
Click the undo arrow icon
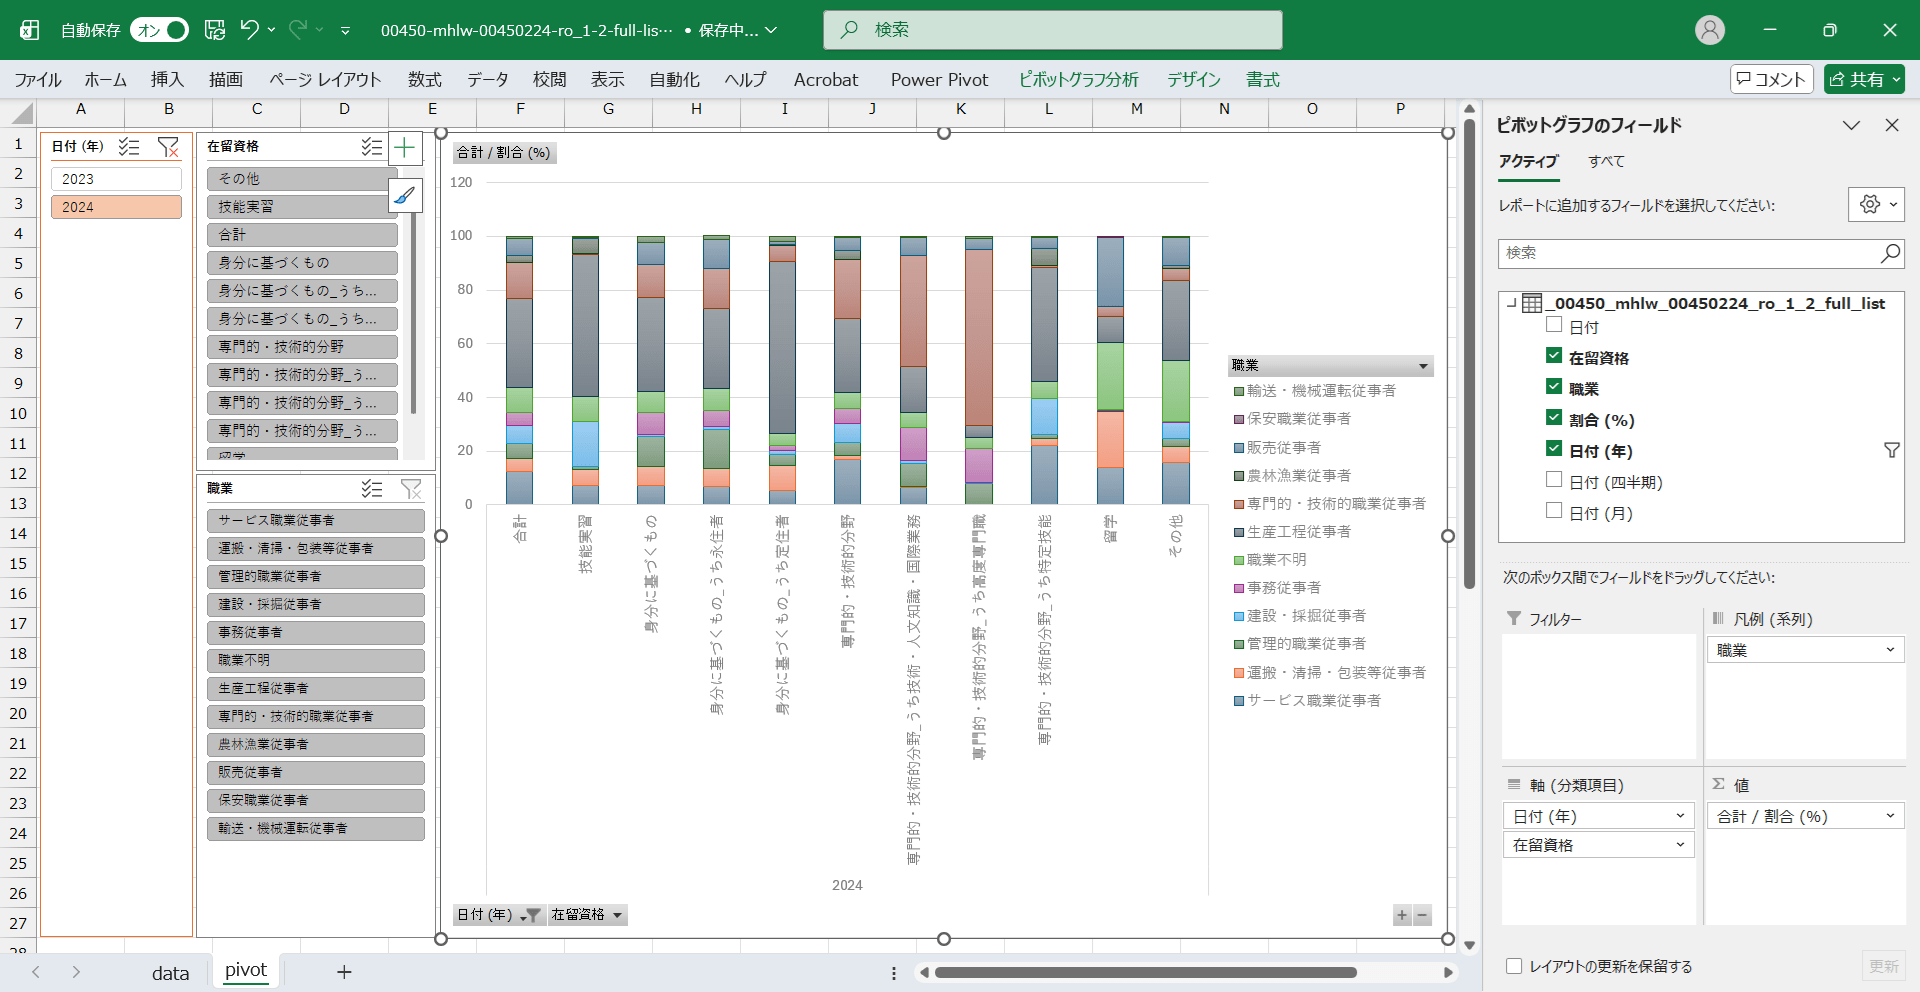tap(250, 30)
